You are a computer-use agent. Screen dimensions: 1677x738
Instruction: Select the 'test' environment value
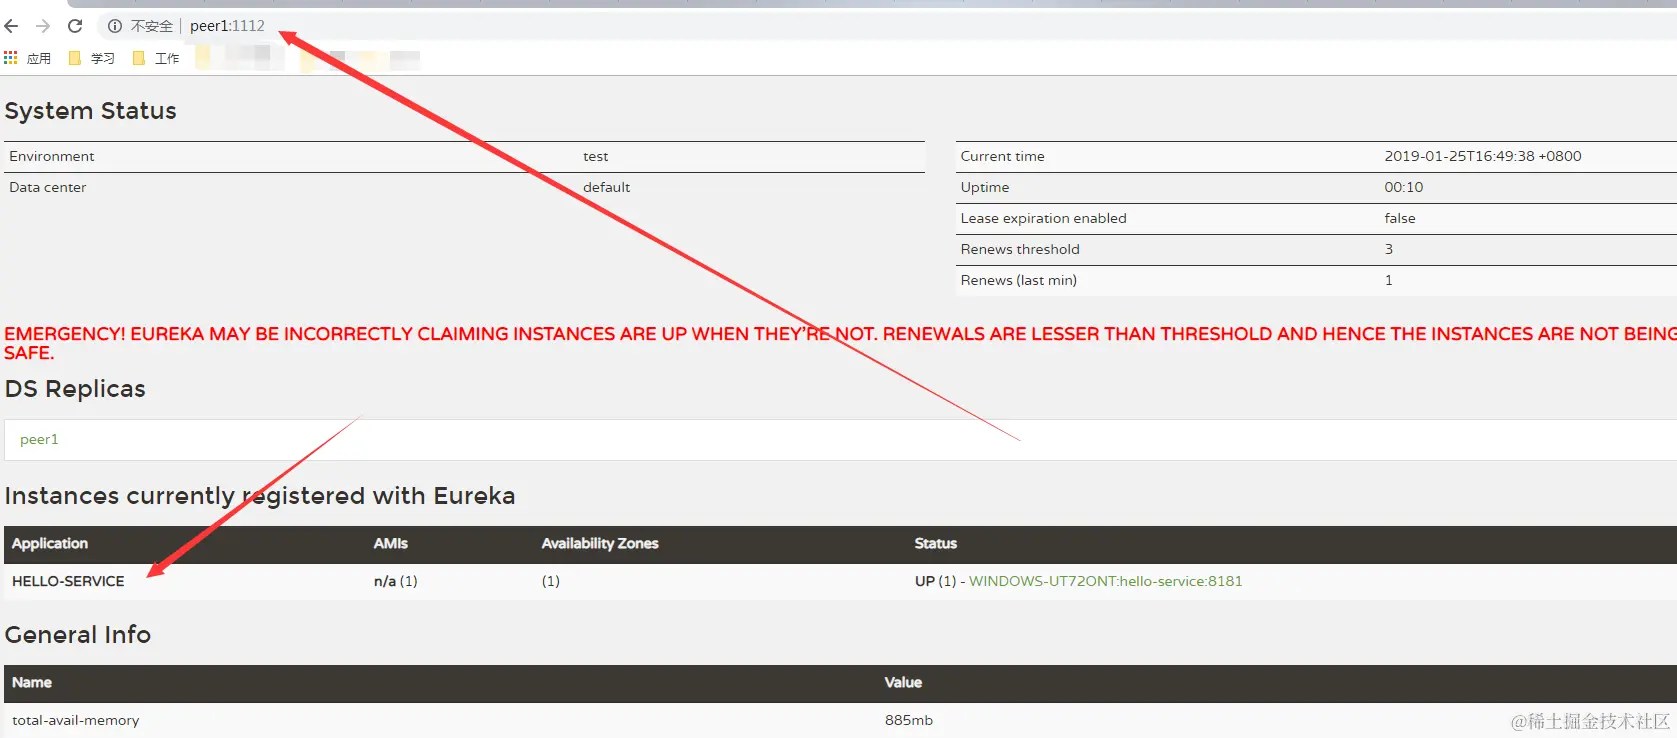click(x=596, y=156)
